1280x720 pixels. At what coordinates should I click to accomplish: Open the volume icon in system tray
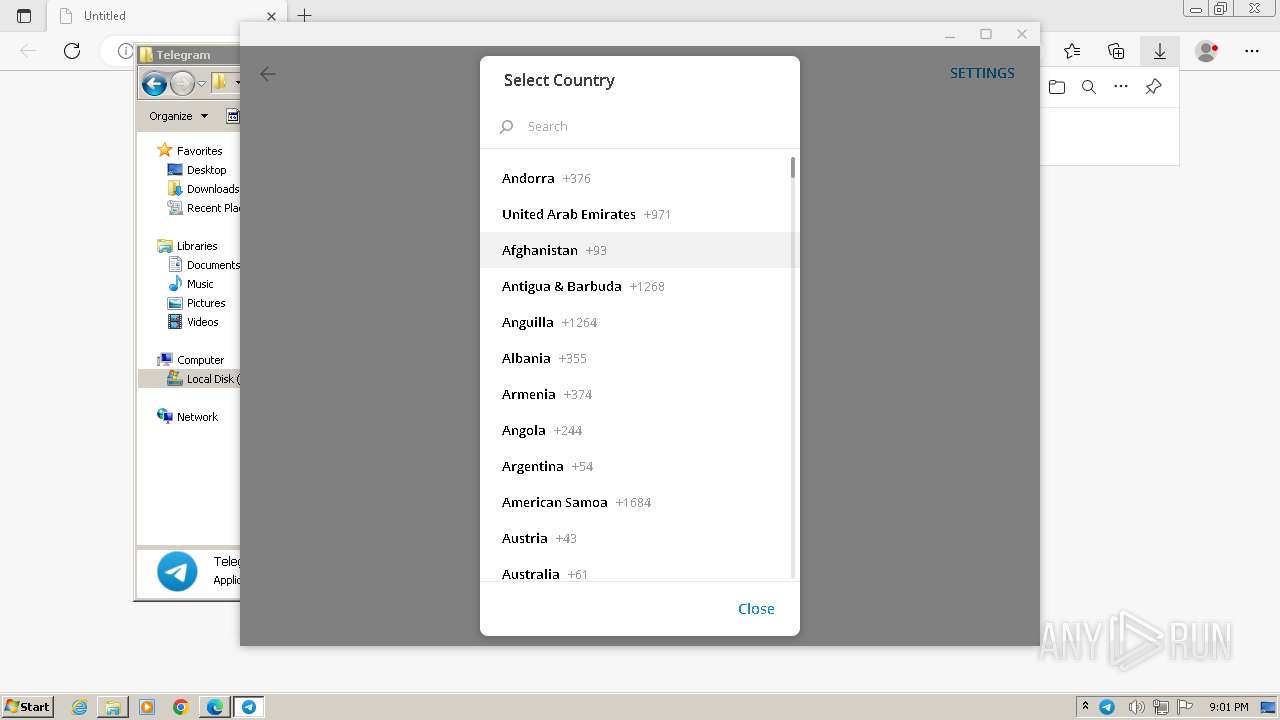pos(1136,707)
